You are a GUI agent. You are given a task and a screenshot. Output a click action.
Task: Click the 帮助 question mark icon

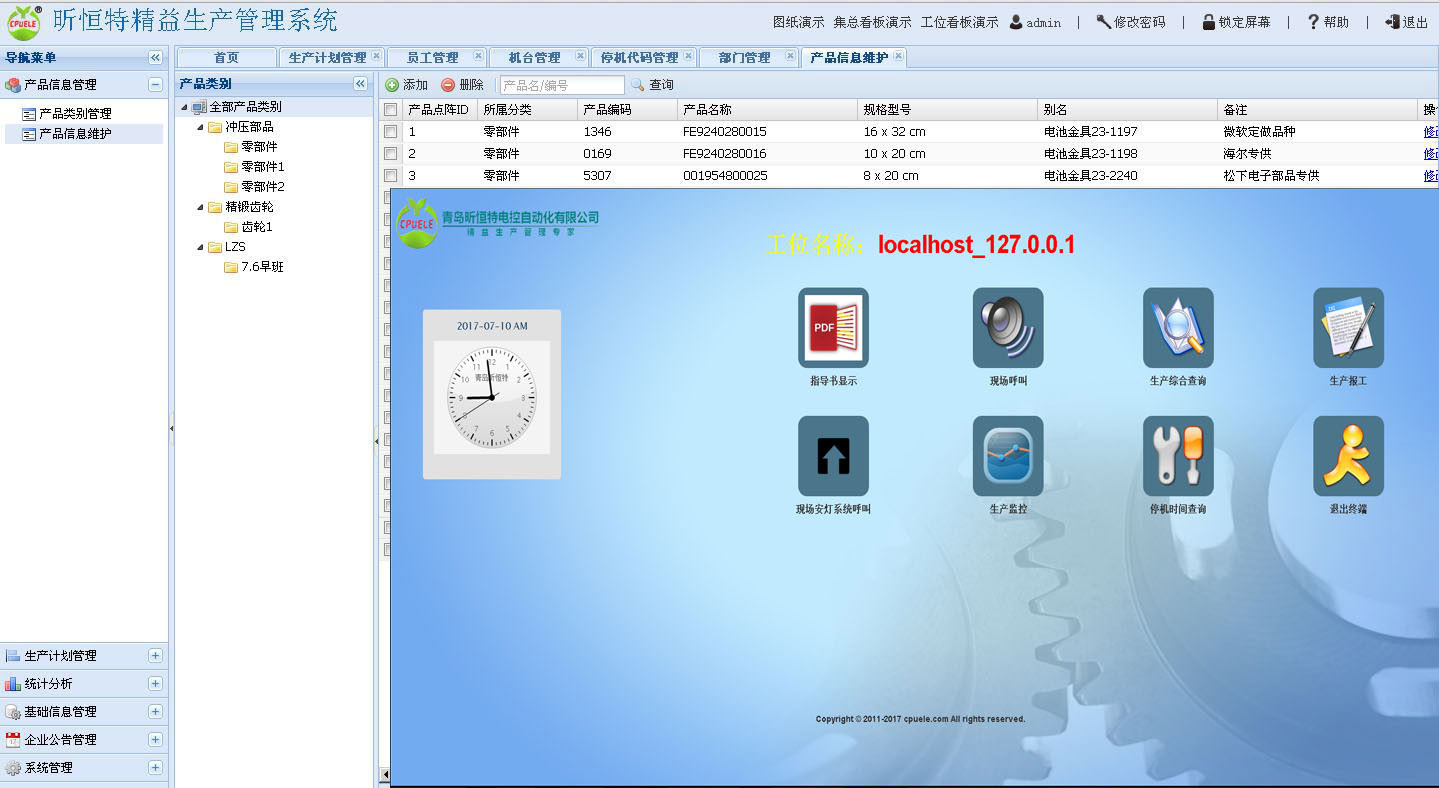(x=1313, y=21)
